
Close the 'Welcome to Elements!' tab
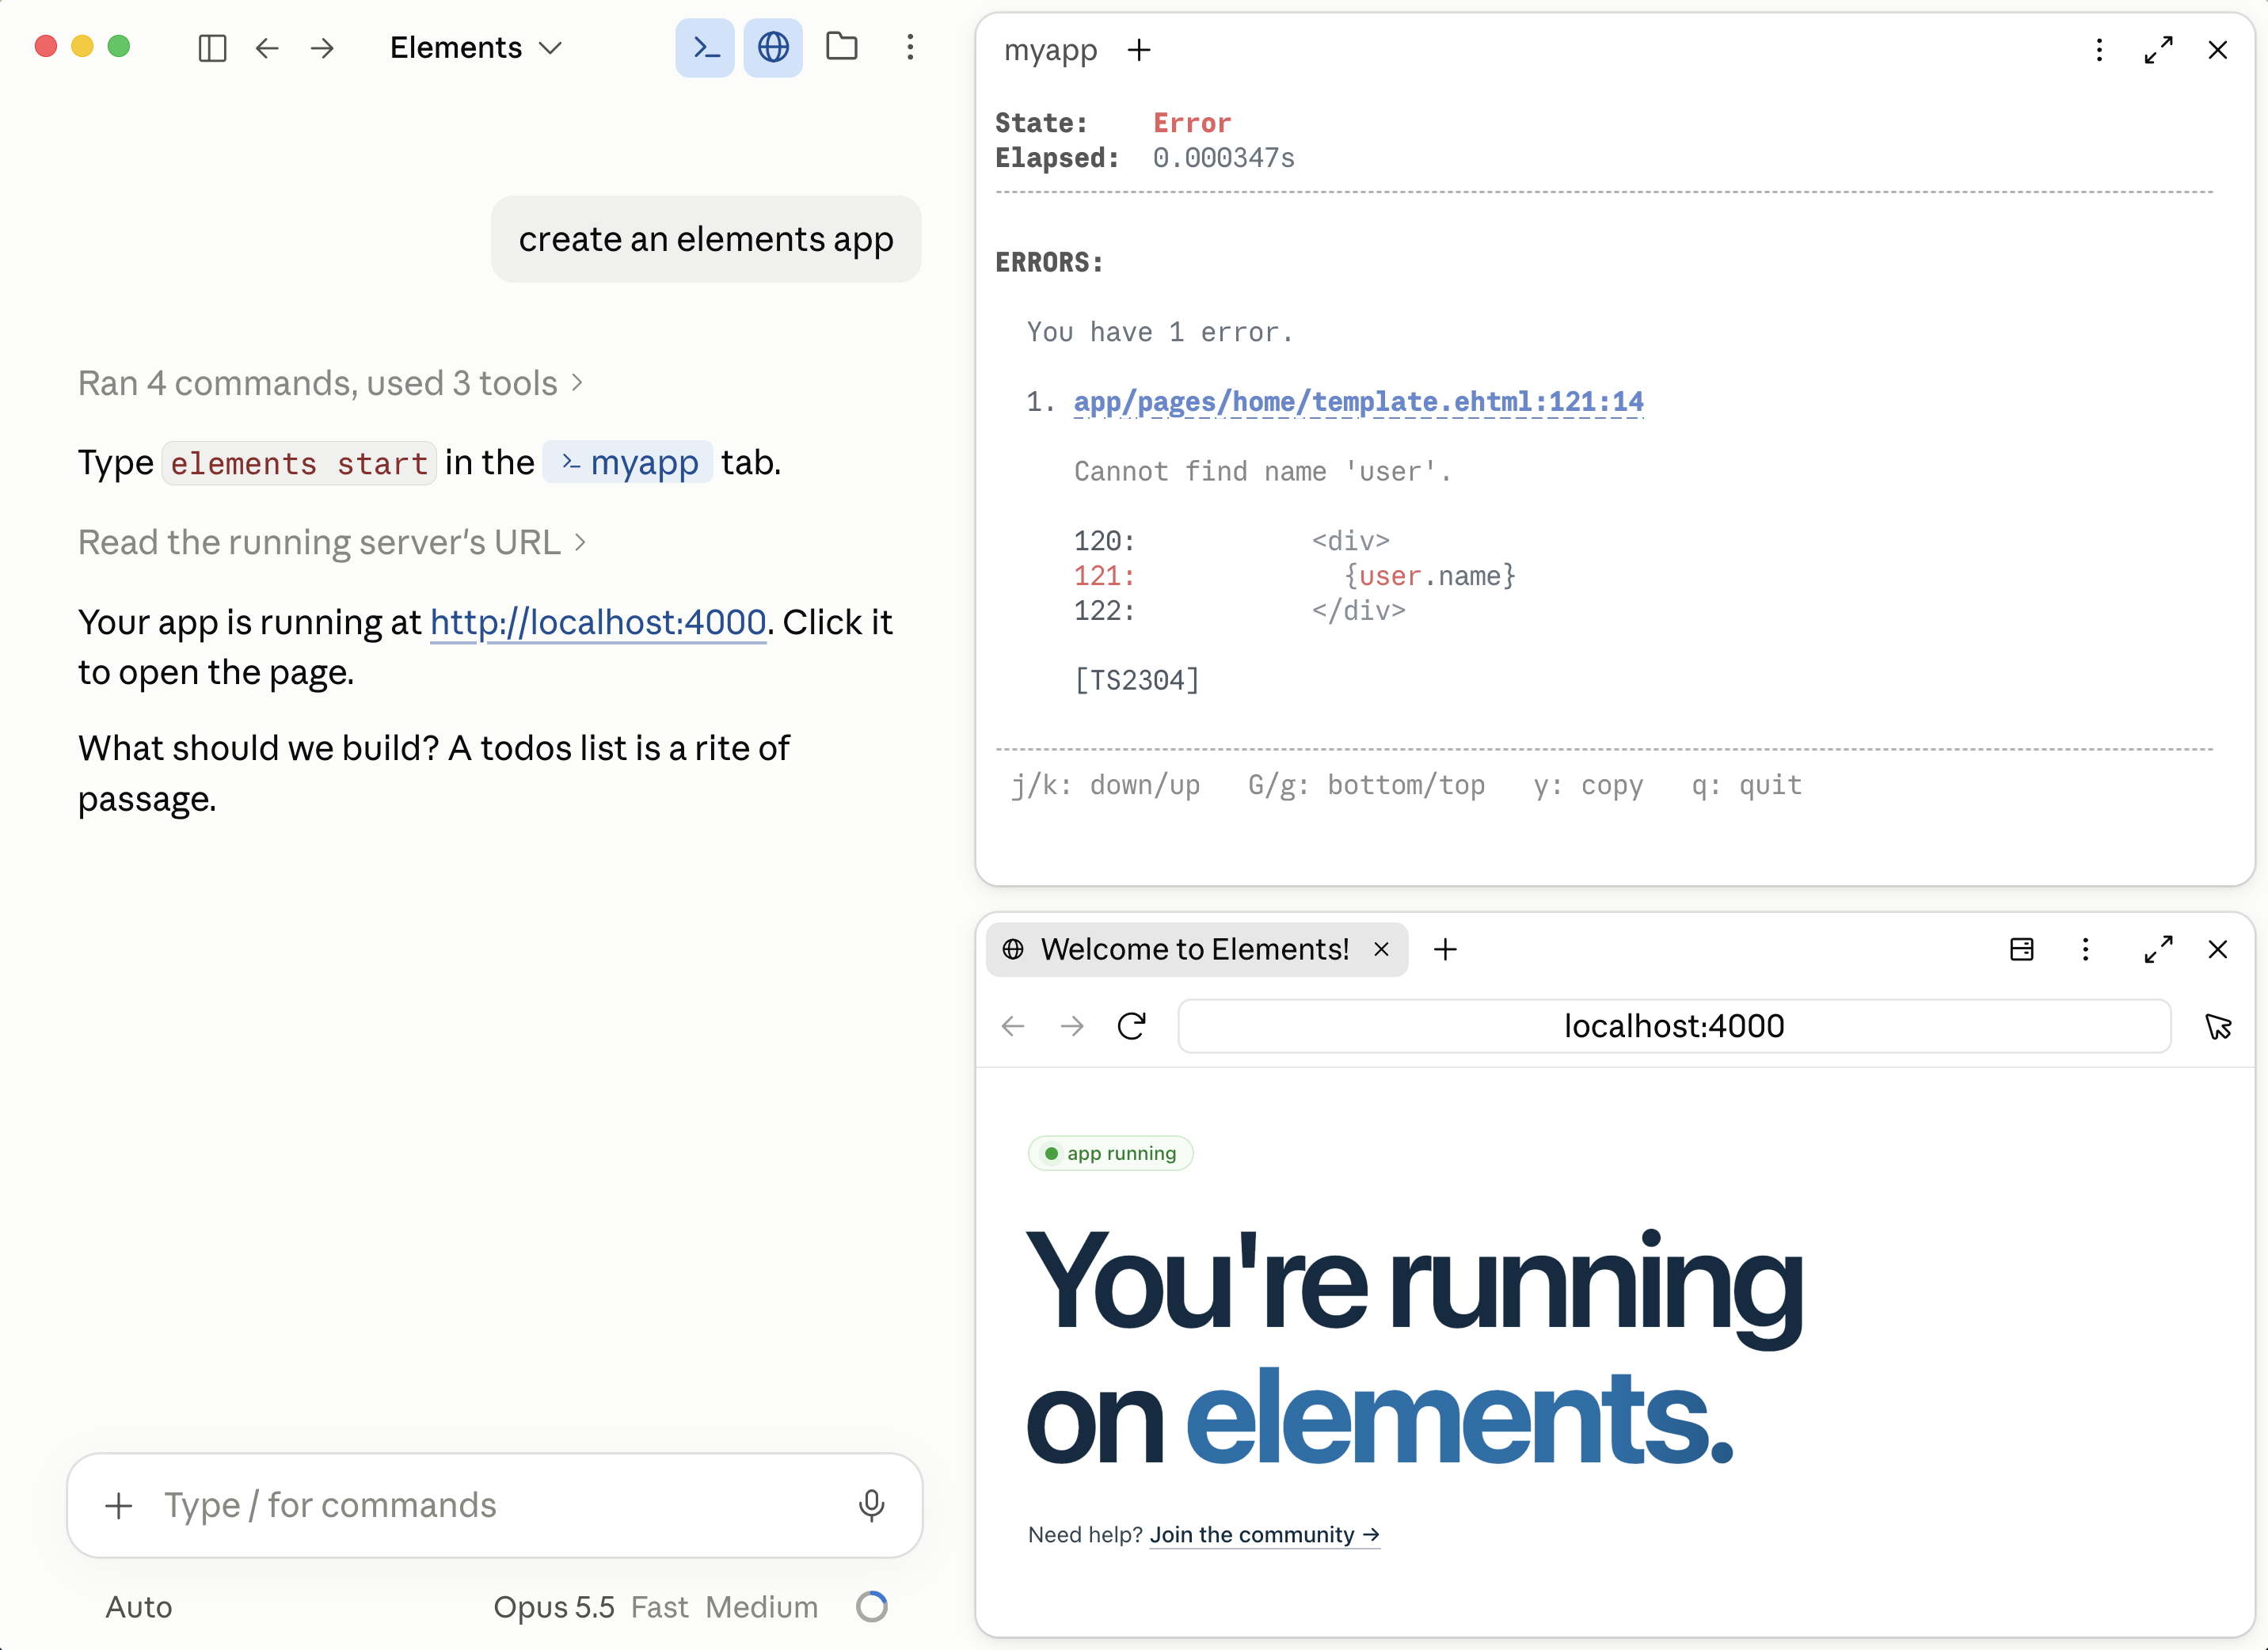(1381, 949)
